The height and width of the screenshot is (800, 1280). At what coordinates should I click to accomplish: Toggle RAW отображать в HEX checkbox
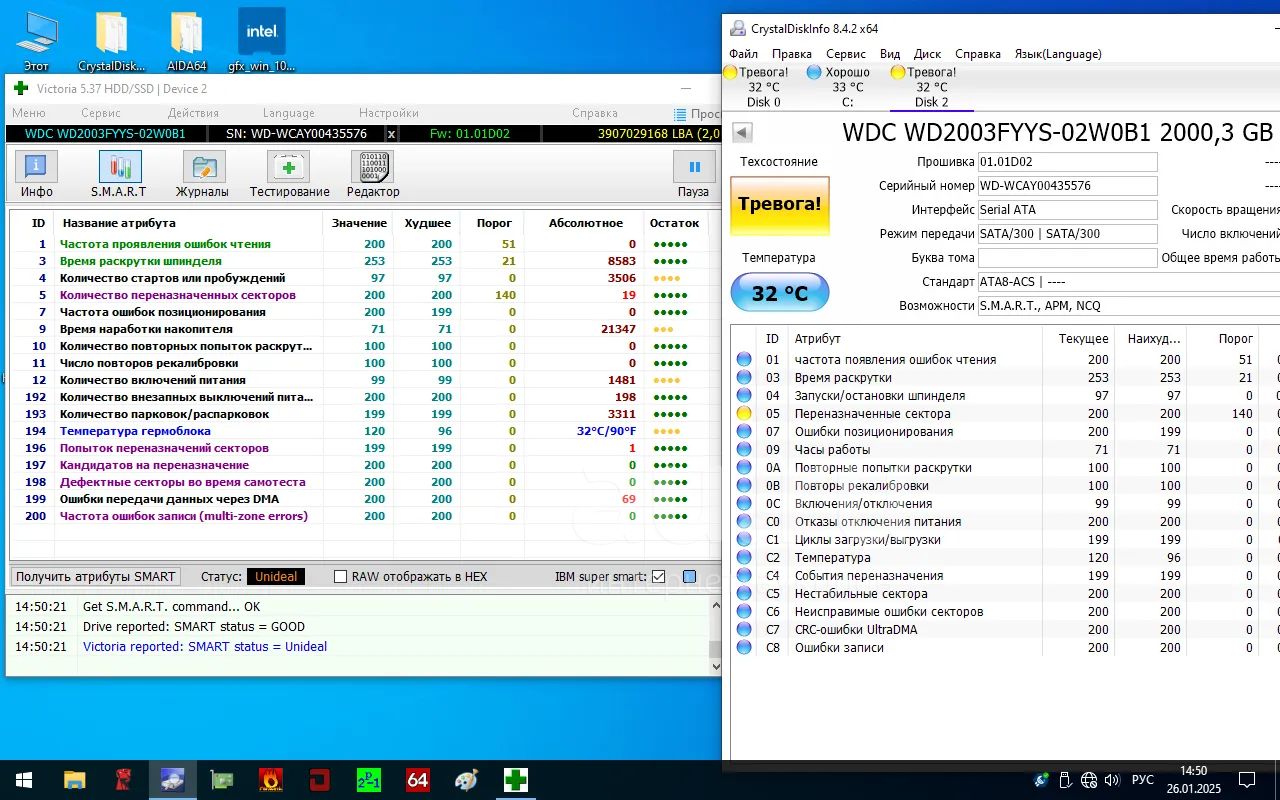tap(340, 577)
